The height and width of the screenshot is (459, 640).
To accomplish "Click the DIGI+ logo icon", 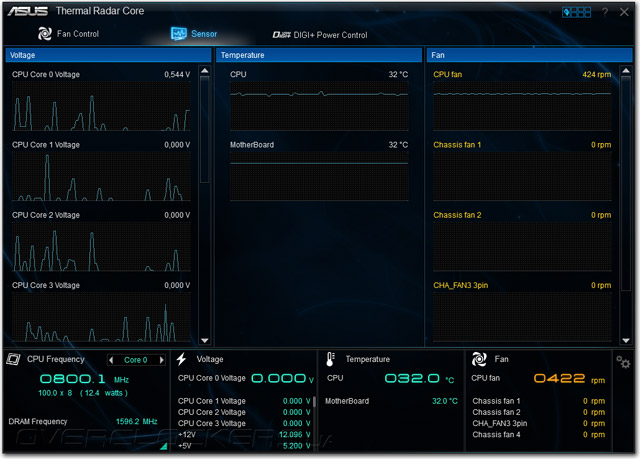I will pos(281,35).
